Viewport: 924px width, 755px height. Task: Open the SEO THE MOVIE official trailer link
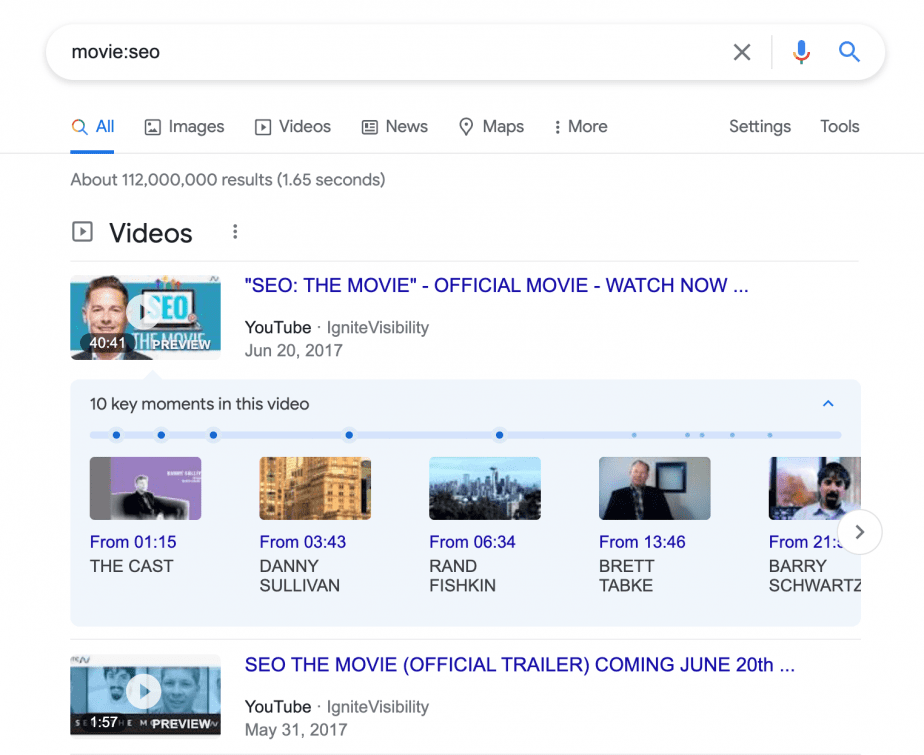(x=520, y=665)
